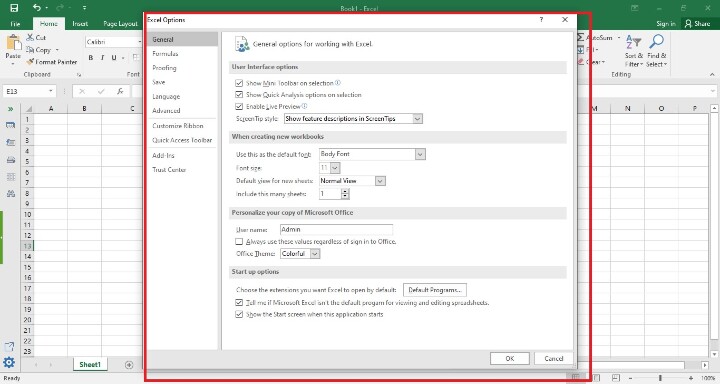This screenshot has width=720, height=384.
Task: Select the Format Painter brush
Action: [x=51, y=62]
